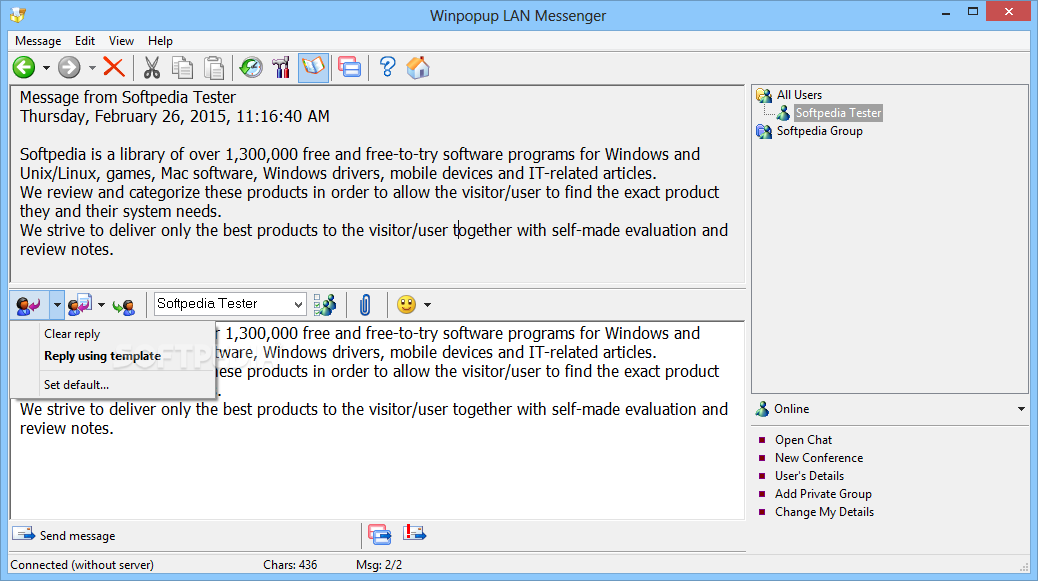
Task: Click the reply with quote icon
Action: 80,305
